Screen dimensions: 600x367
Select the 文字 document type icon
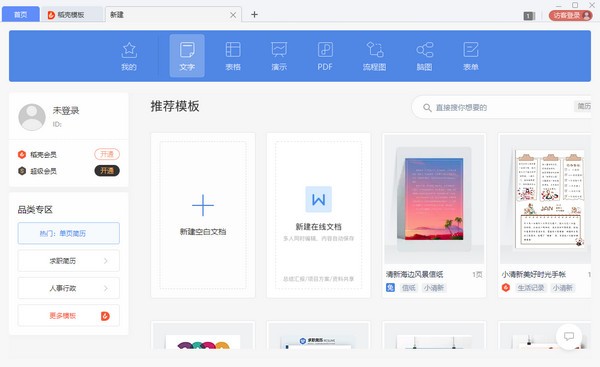(187, 56)
